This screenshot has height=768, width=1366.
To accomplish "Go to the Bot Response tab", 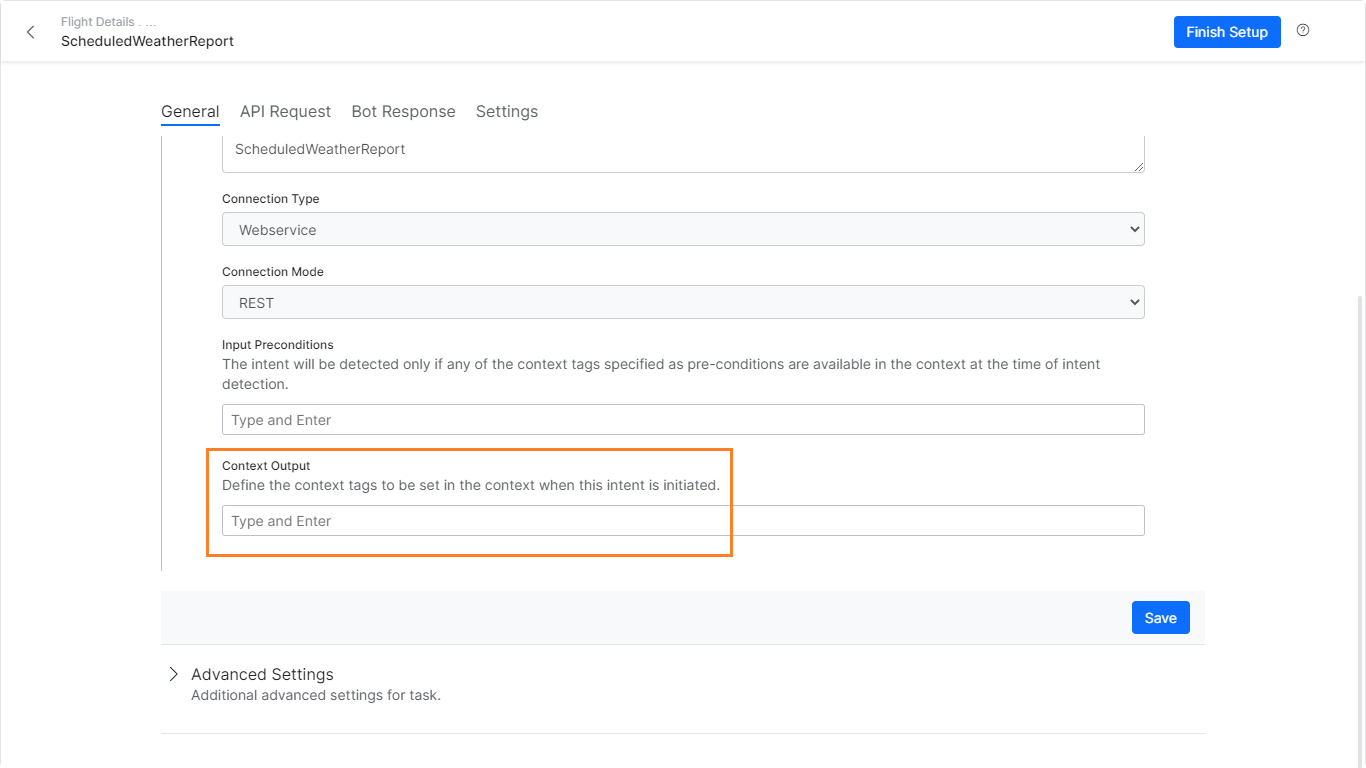I will 403,112.
